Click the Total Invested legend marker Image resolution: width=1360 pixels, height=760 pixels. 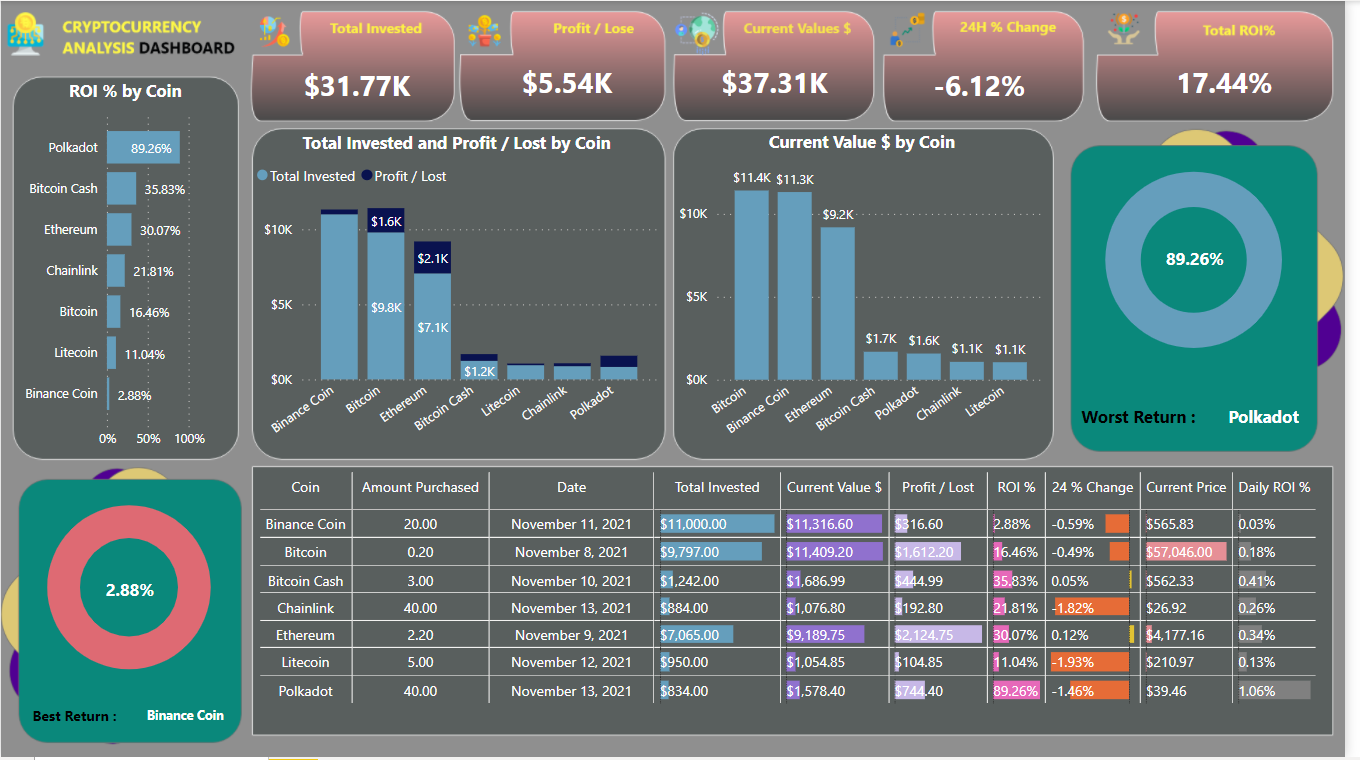pyautogui.click(x=263, y=176)
